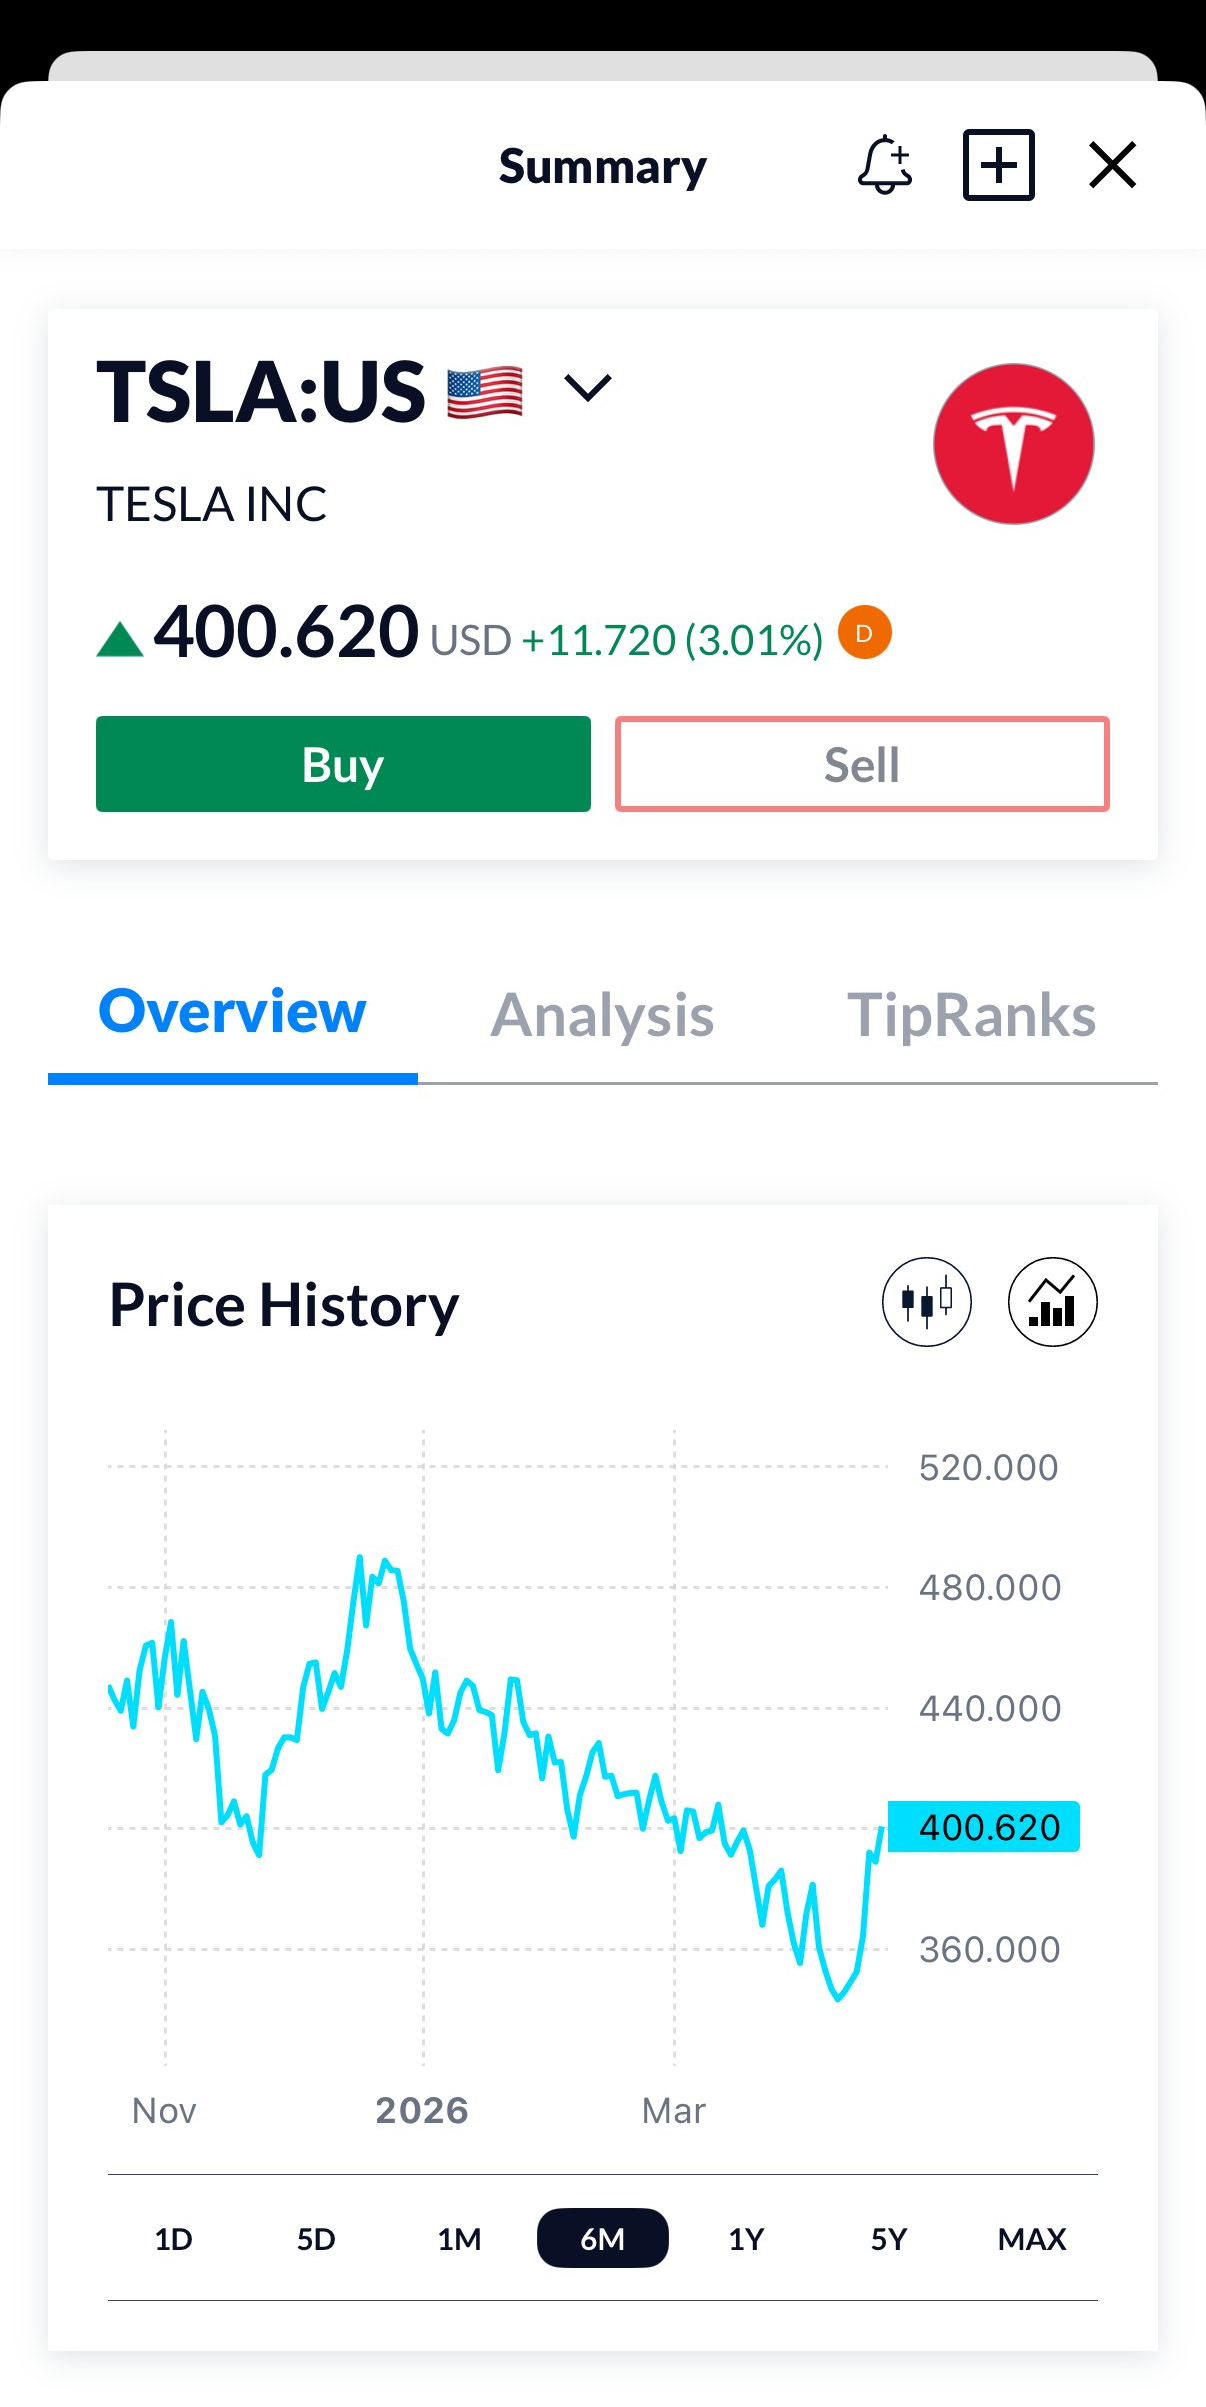Show the MAX price history

coord(1032,2239)
